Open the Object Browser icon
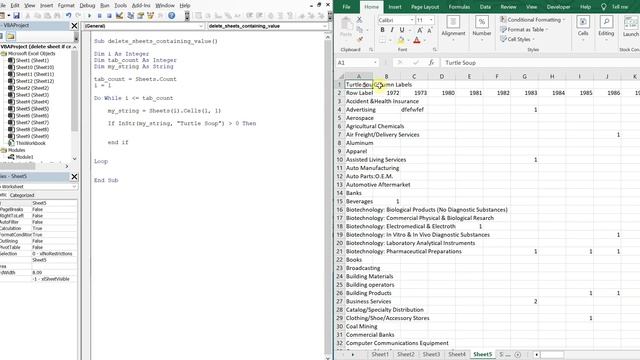Image resolution: width=640 pixels, height=360 pixels. (151, 16)
